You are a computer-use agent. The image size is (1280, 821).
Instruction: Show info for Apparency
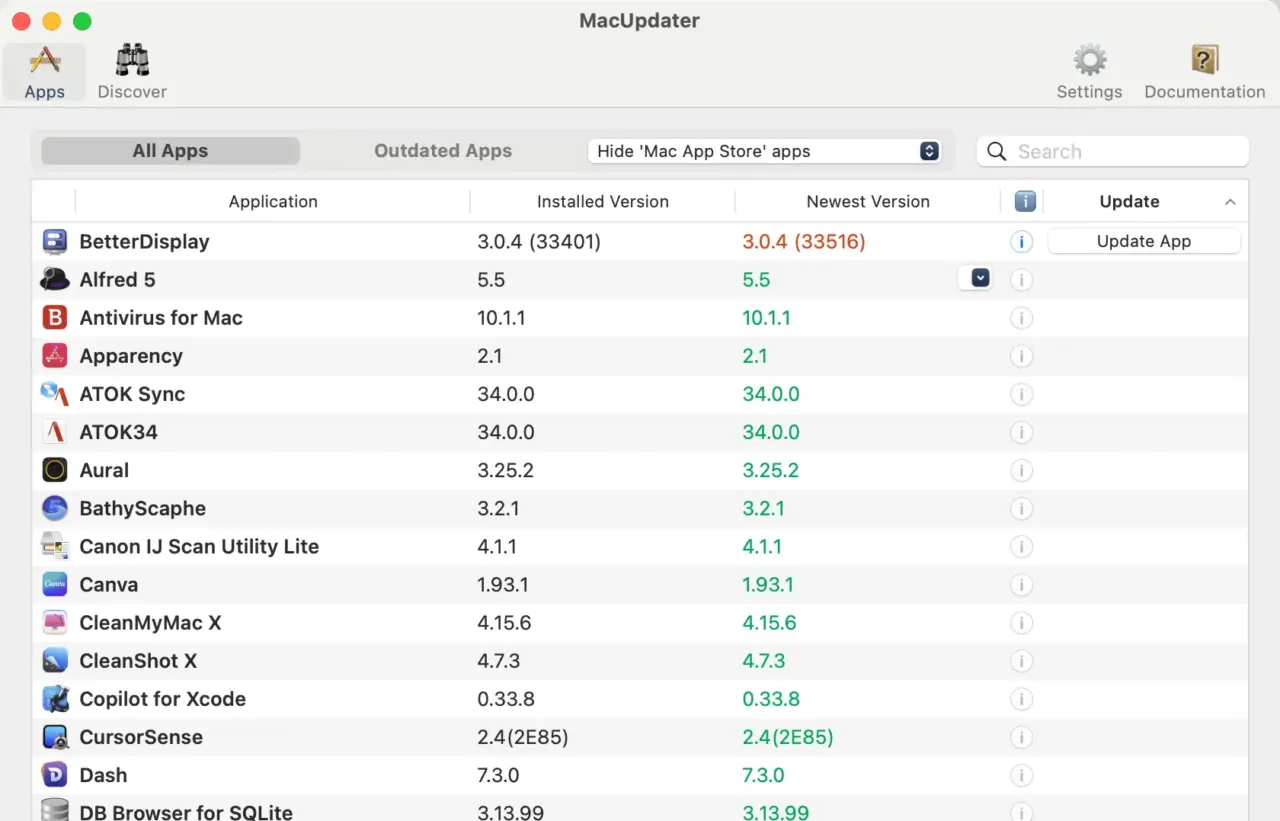[x=1021, y=356]
